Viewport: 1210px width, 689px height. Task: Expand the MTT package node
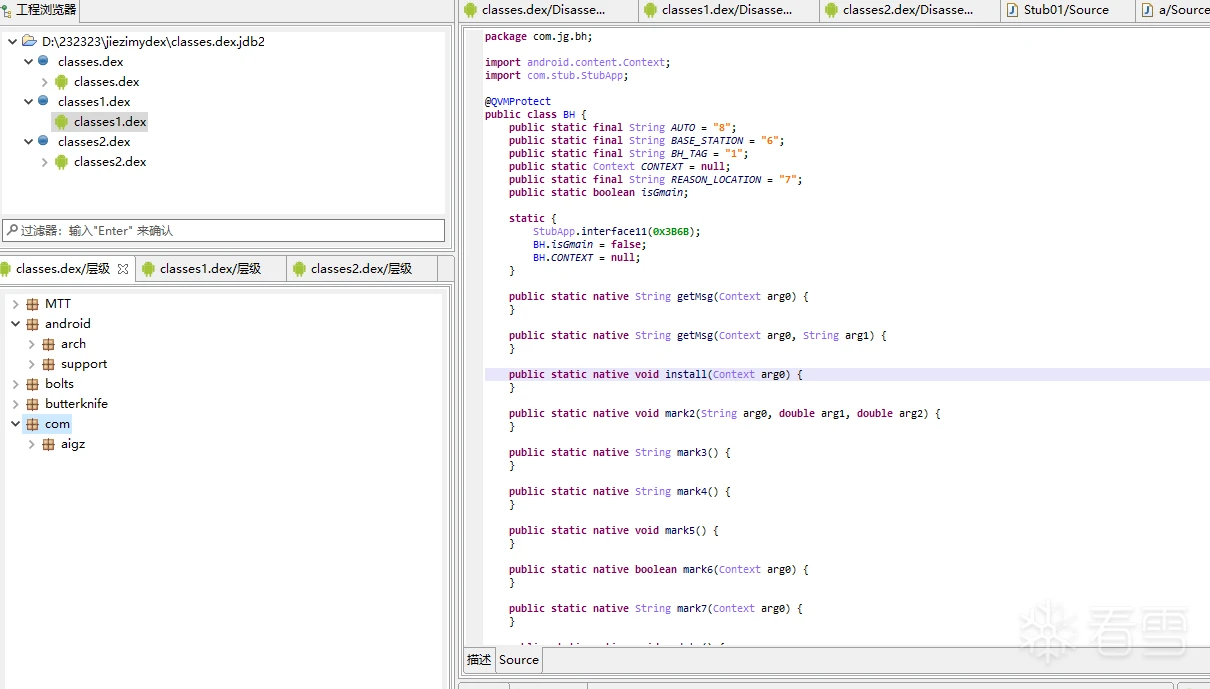[x=16, y=304]
